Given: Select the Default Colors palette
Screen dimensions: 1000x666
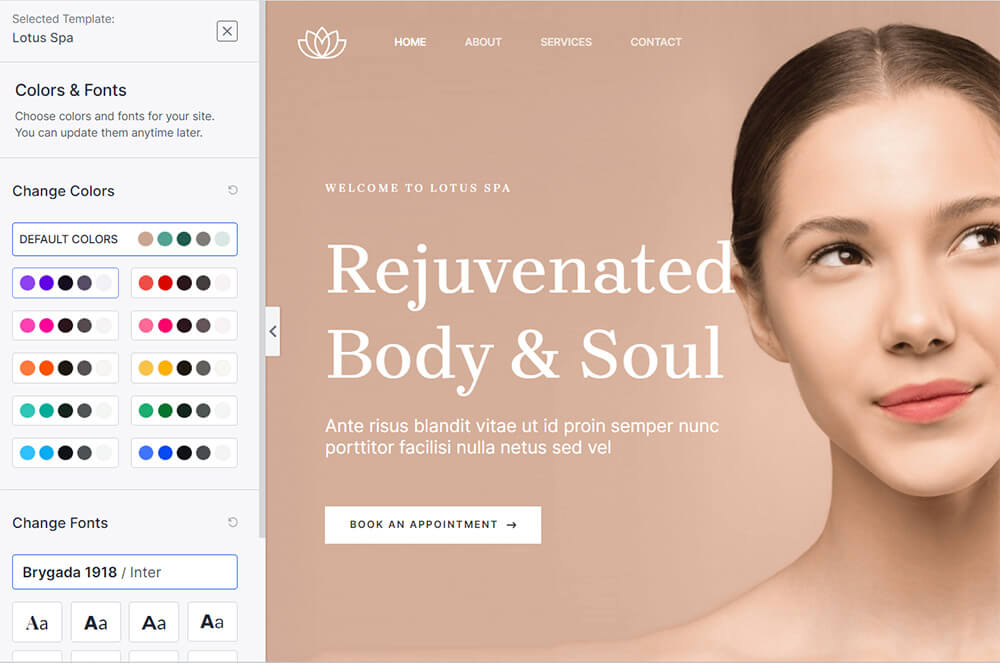Looking at the screenshot, I should pyautogui.click(x=125, y=239).
